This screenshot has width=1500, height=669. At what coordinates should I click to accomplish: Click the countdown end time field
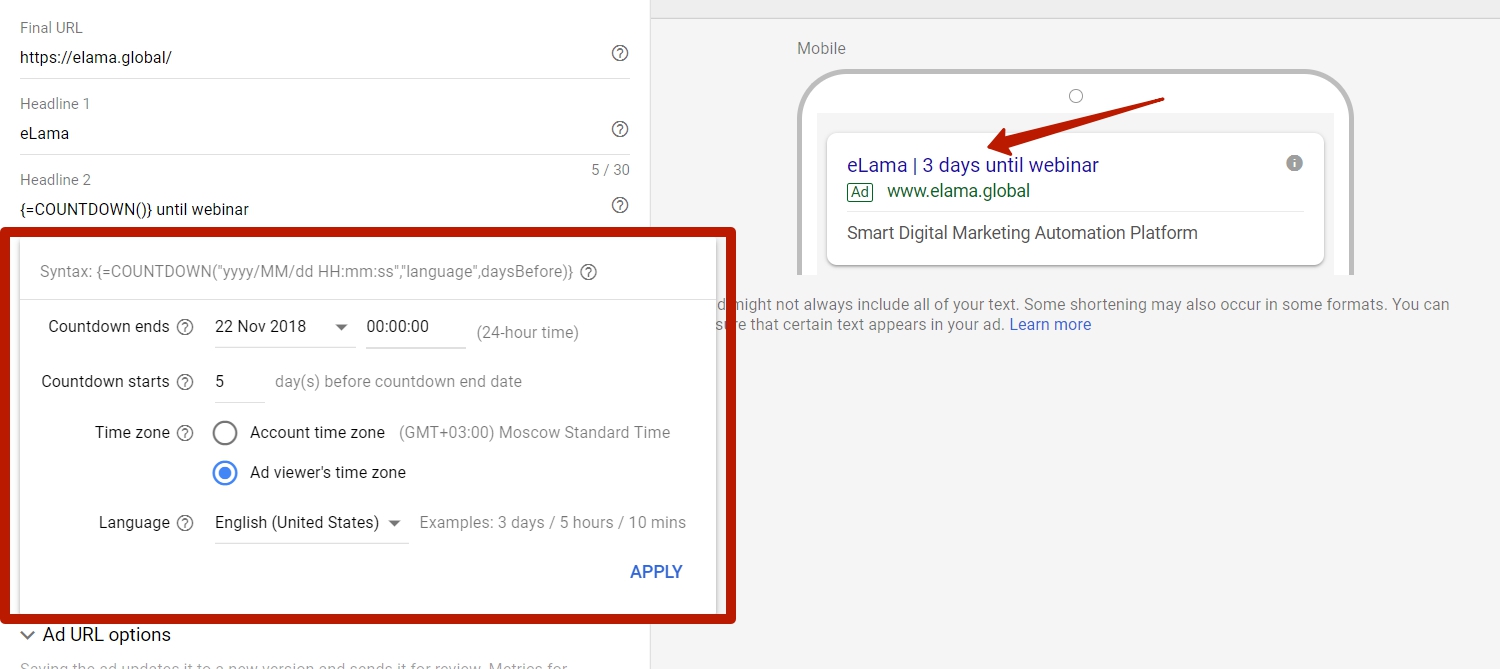[415, 327]
